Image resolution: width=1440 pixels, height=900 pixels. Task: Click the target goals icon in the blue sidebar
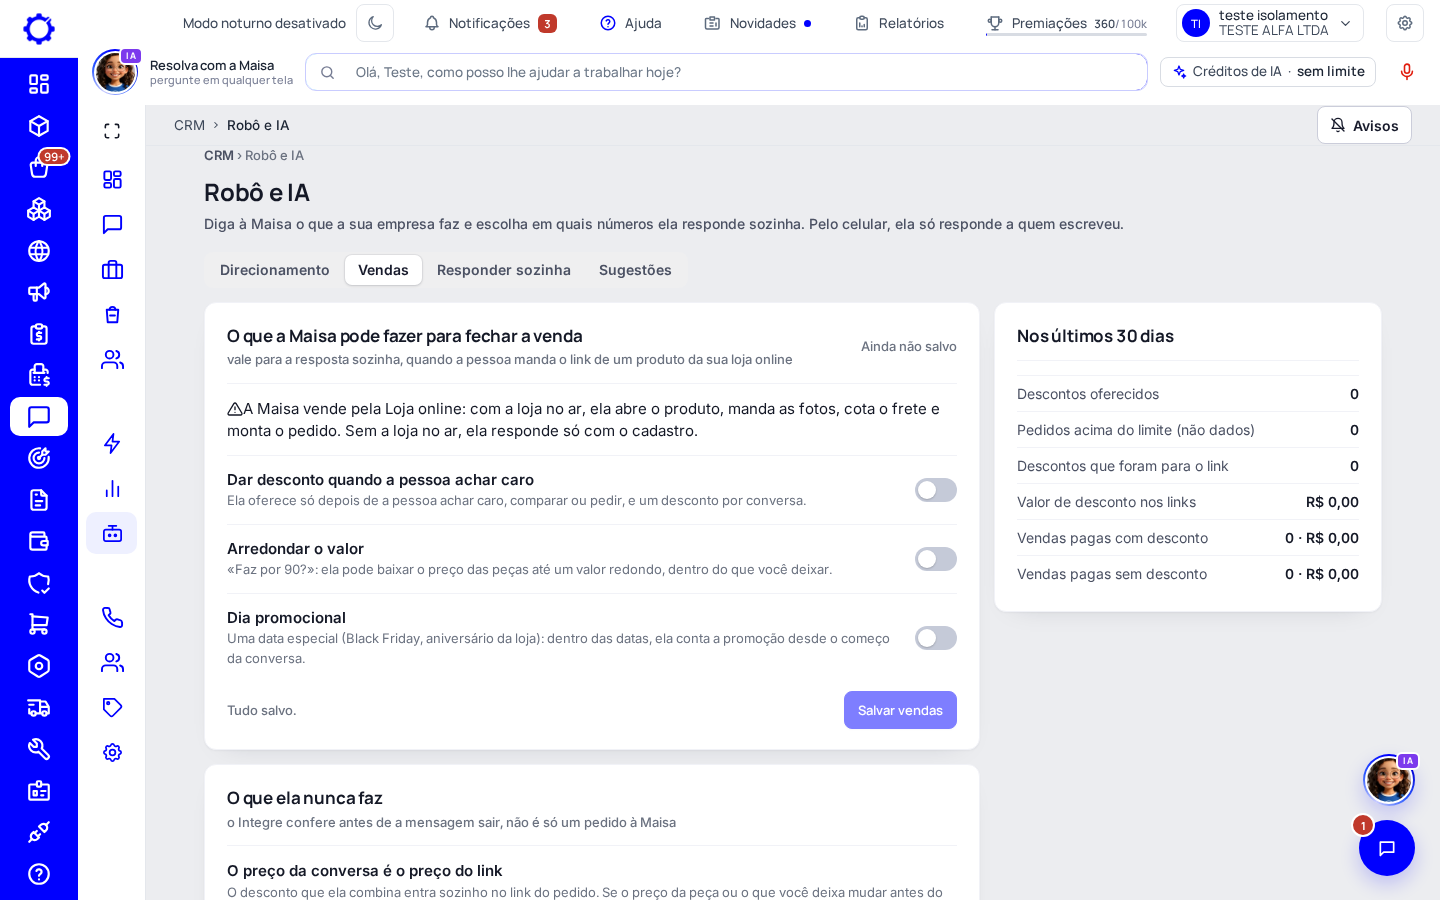(x=39, y=458)
